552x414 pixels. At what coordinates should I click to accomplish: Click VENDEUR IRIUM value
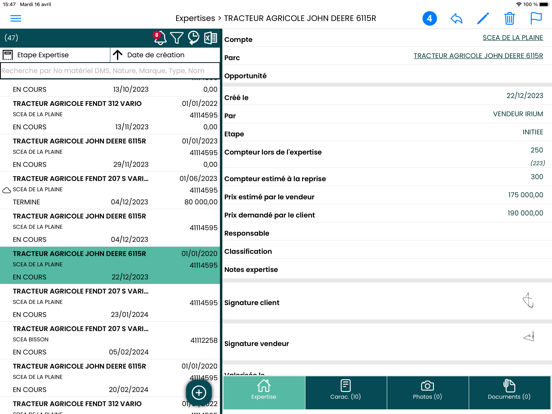coord(518,114)
